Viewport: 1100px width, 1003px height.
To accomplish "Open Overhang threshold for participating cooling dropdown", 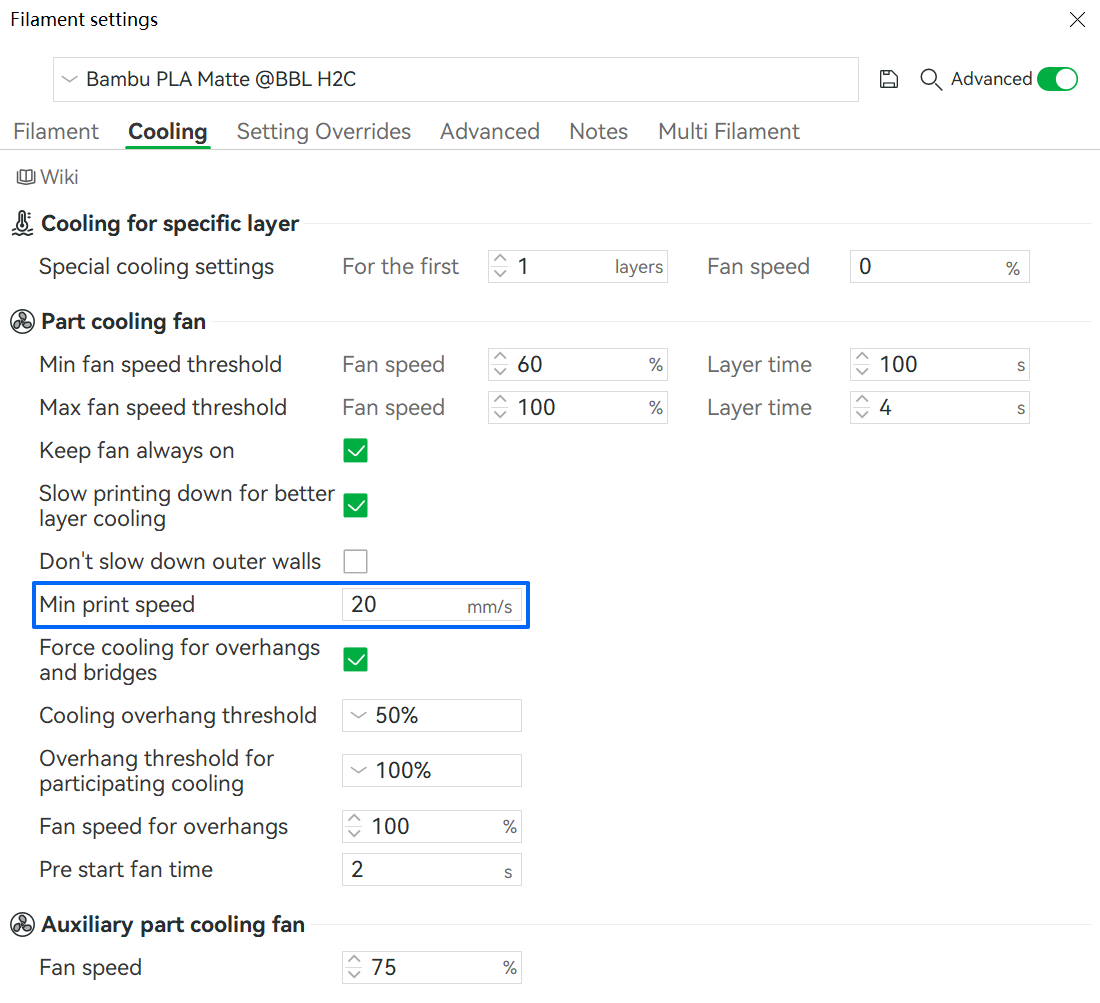I will (431, 770).
